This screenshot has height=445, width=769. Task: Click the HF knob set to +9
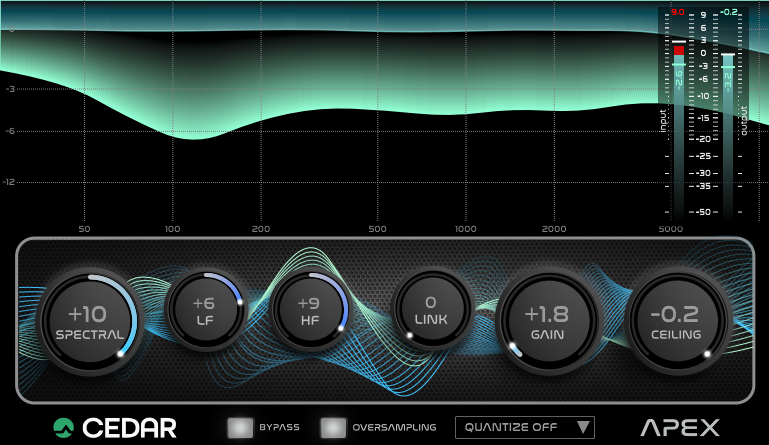309,309
